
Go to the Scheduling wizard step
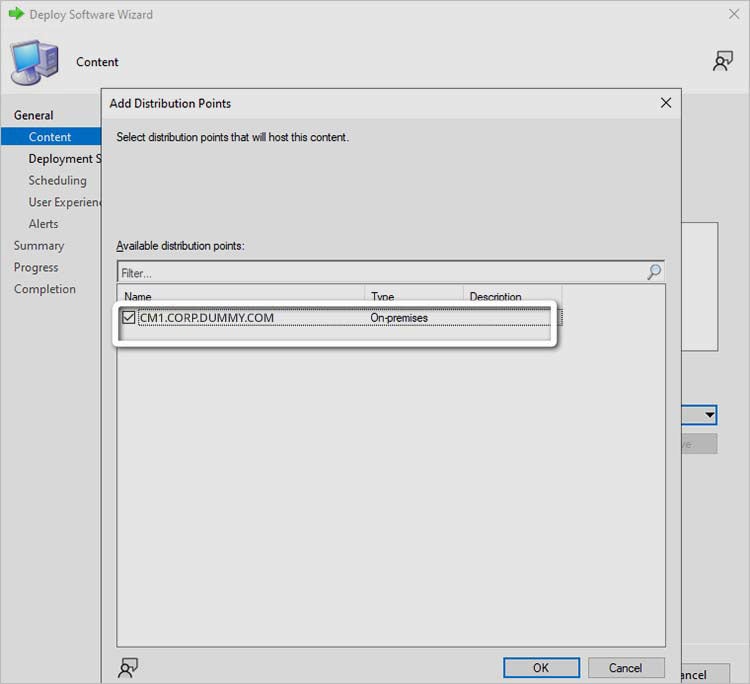click(57, 180)
